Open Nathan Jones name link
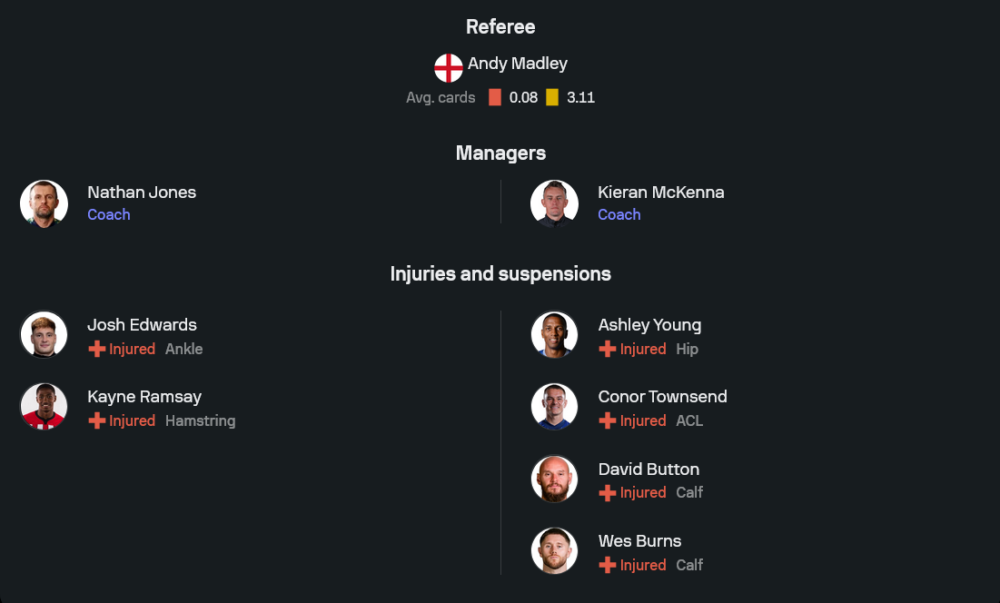1000x603 pixels. pos(141,192)
